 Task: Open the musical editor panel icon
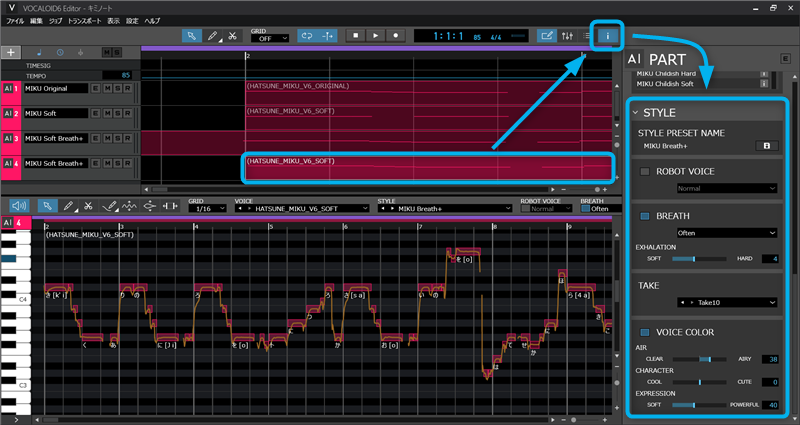[547, 36]
